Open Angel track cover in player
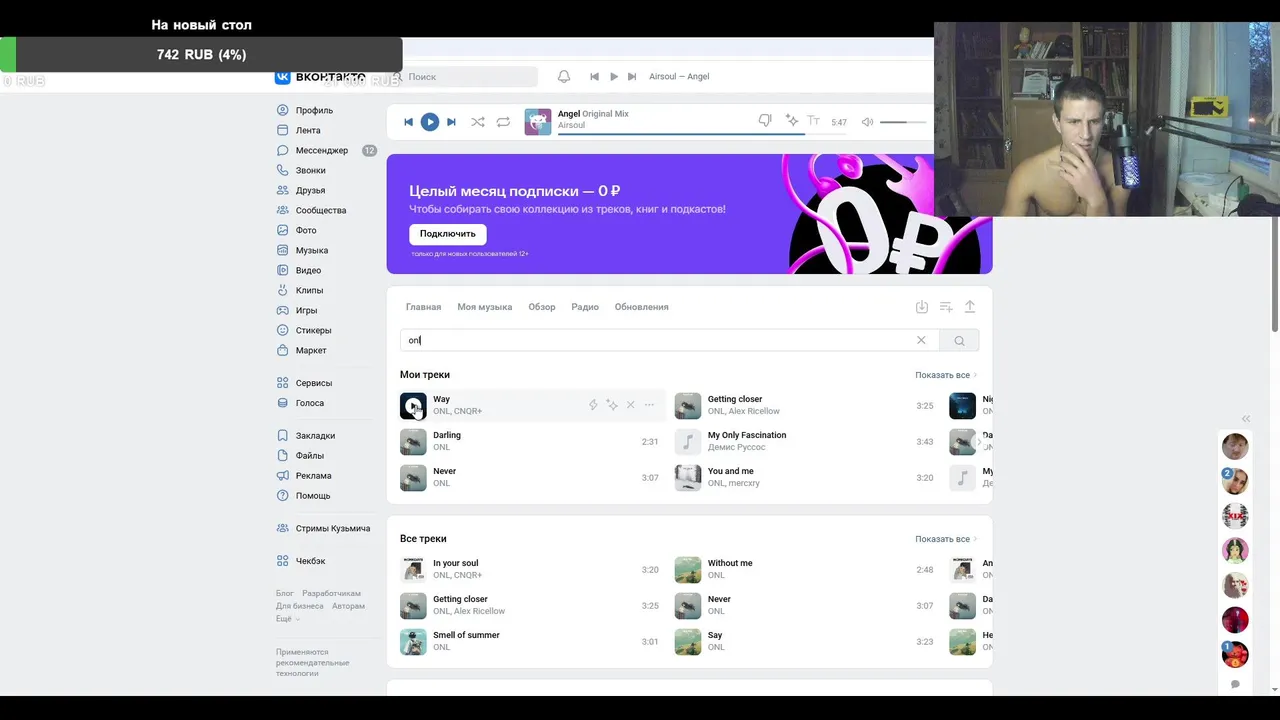The image size is (1280, 720). (538, 122)
